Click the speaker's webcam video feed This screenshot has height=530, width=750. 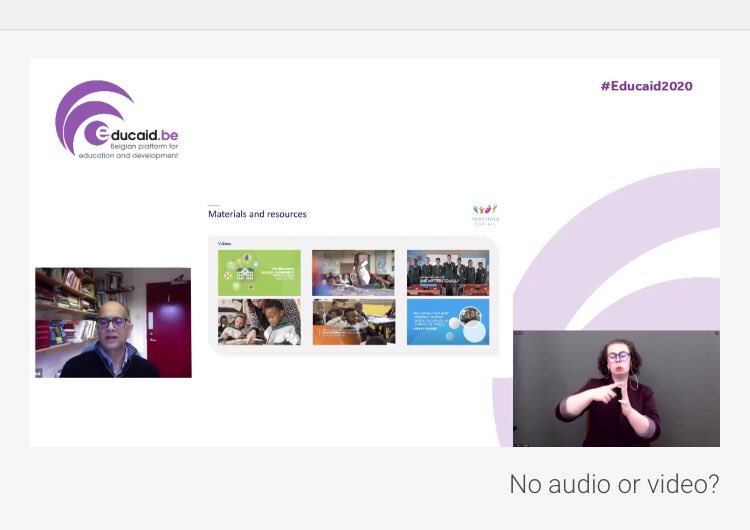tap(113, 323)
